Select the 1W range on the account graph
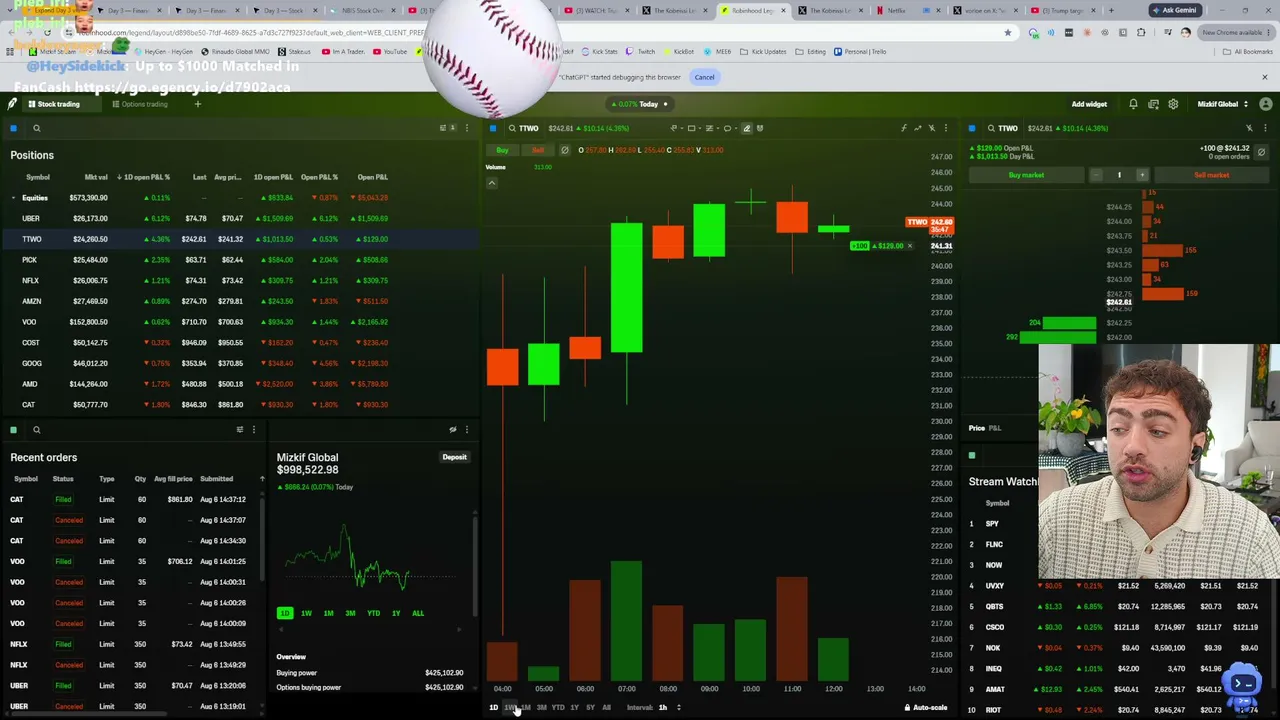Image resolution: width=1280 pixels, height=720 pixels. click(306, 613)
